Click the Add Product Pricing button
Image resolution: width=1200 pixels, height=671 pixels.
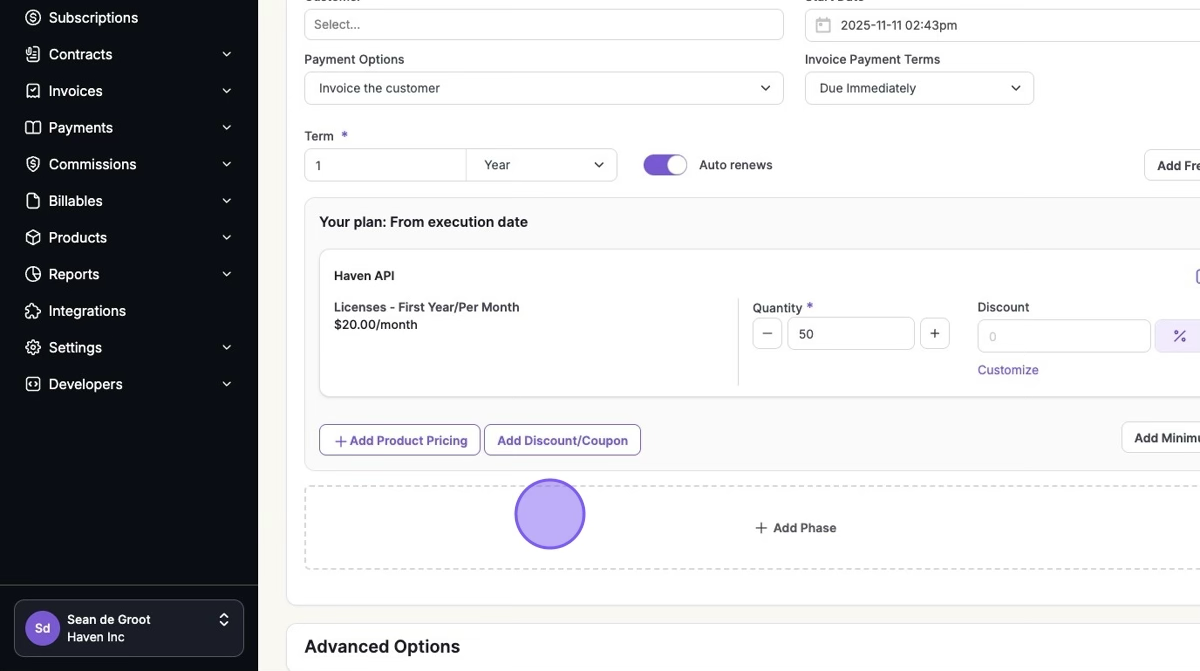click(400, 440)
